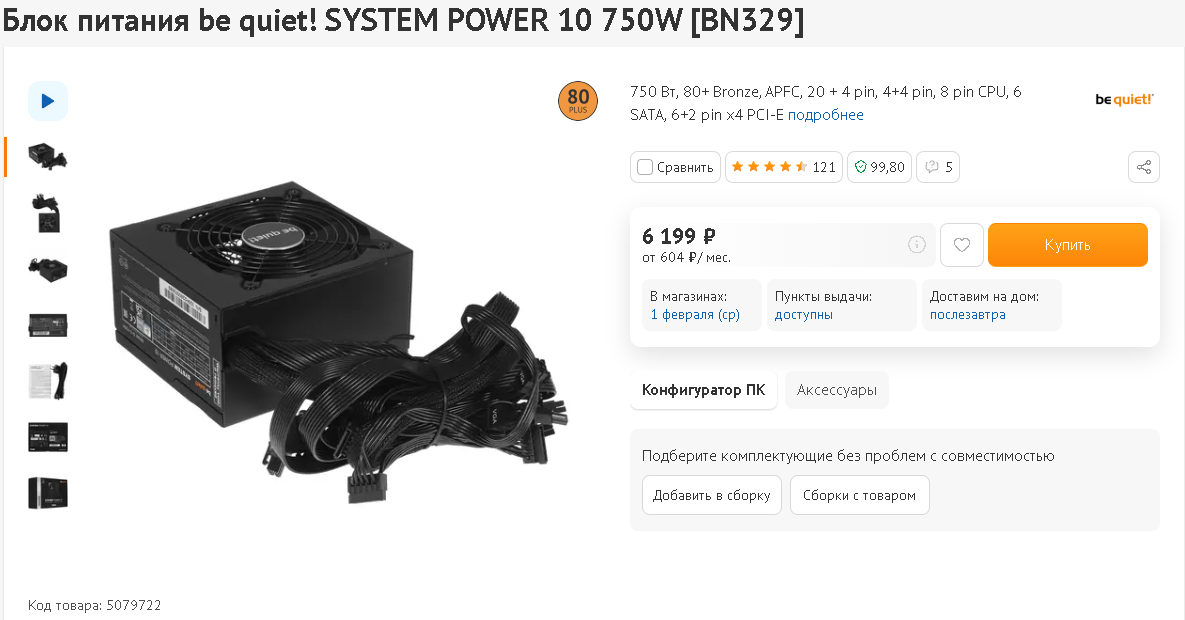Screen dimensions: 1185x620
Task: Open the be quiet! brand logo
Action: (1124, 100)
